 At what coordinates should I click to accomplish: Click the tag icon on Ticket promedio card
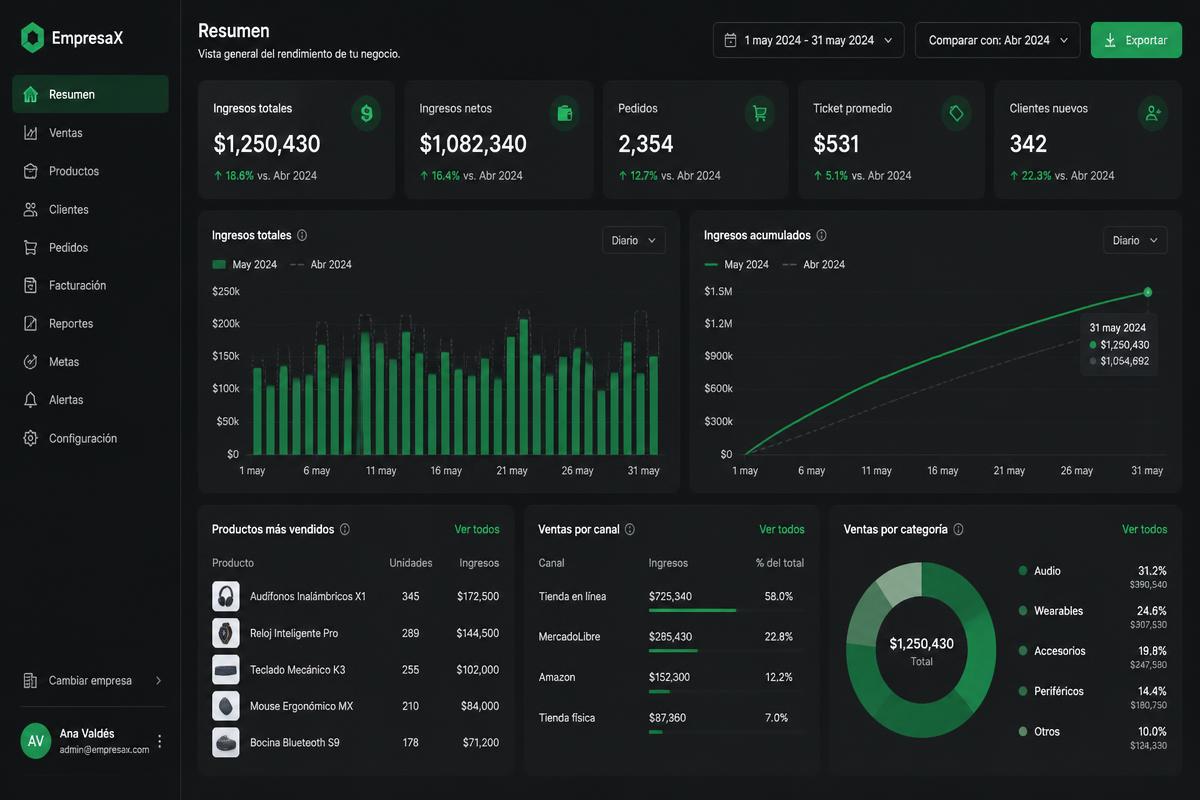[956, 113]
